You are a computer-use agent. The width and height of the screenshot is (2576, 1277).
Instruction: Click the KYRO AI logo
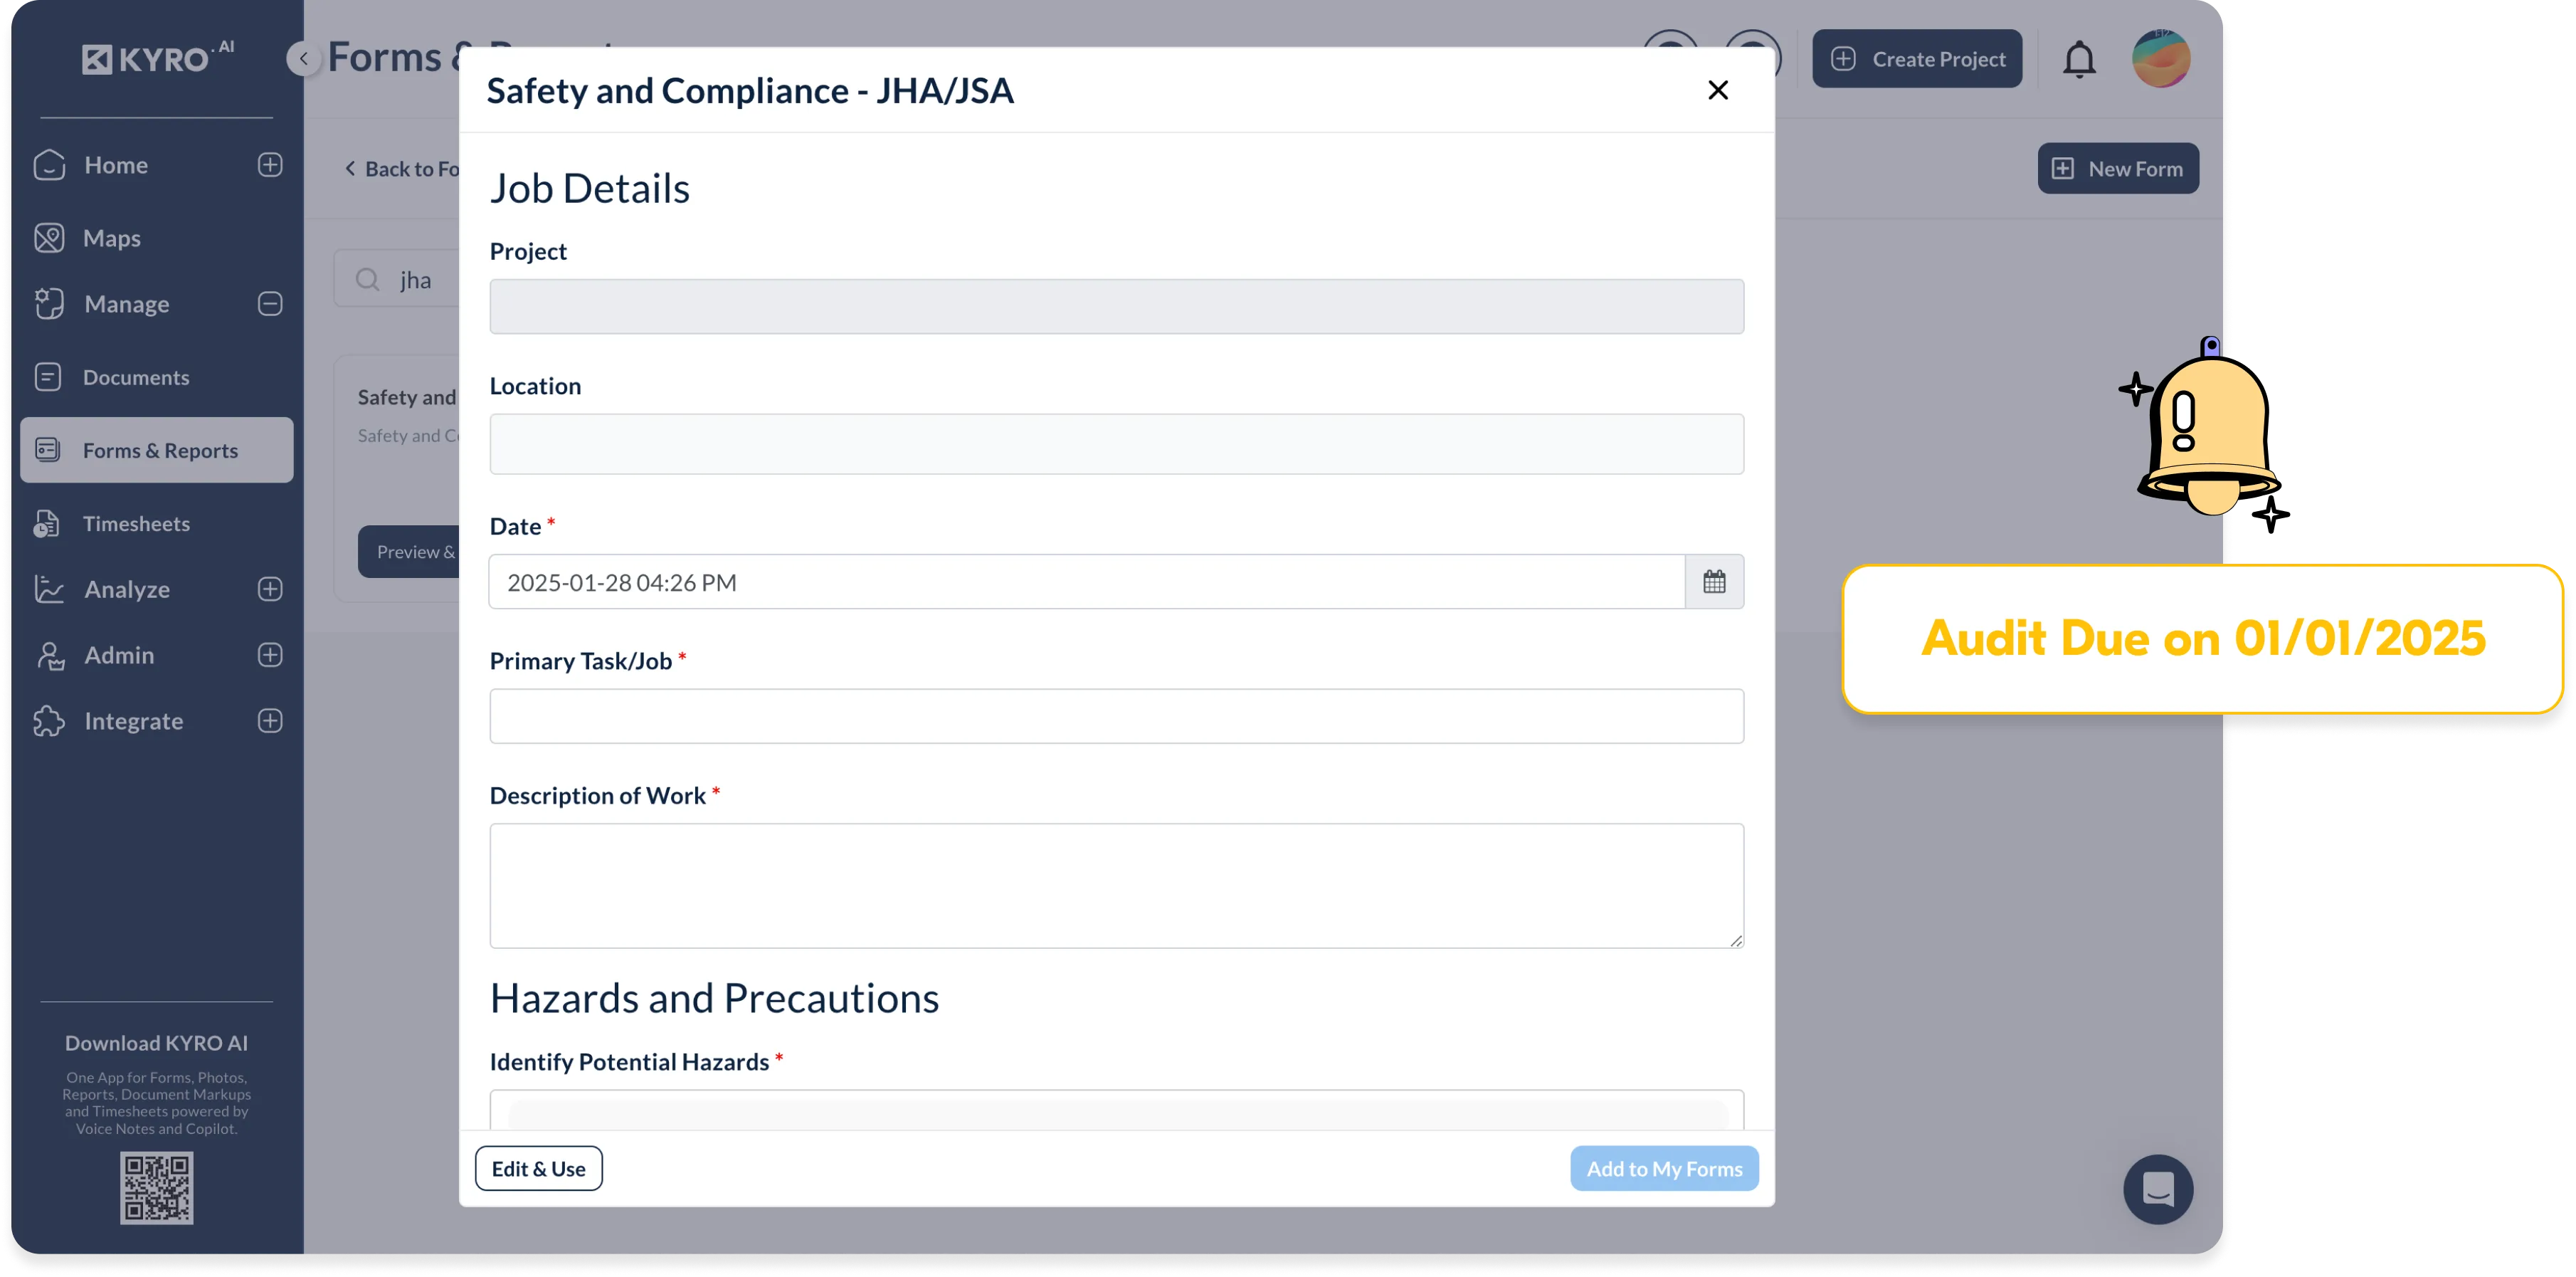pyautogui.click(x=157, y=59)
